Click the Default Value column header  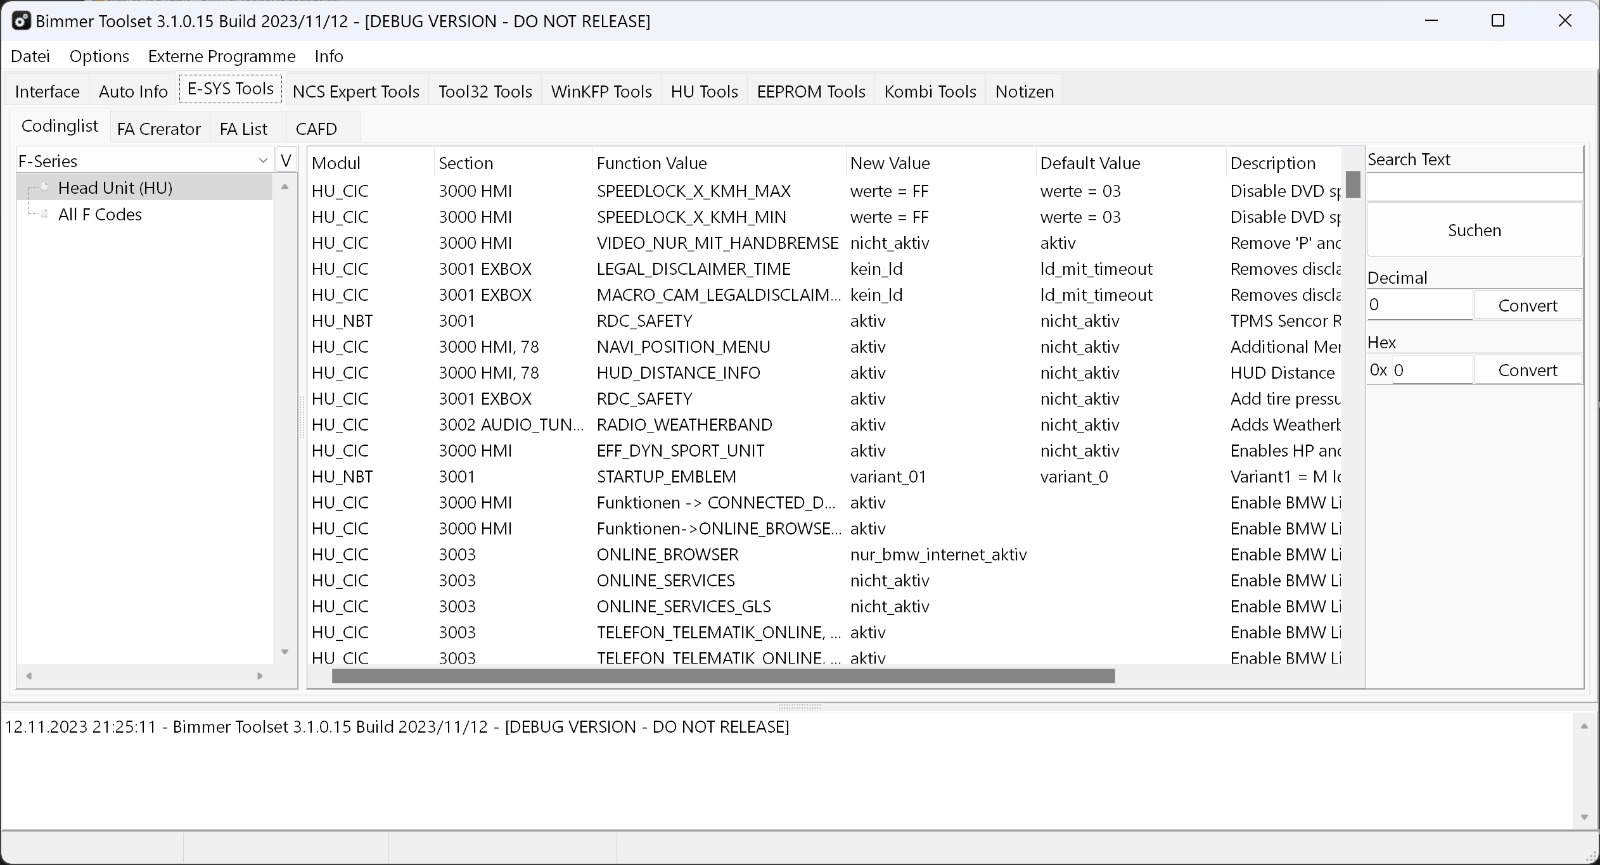coord(1131,163)
